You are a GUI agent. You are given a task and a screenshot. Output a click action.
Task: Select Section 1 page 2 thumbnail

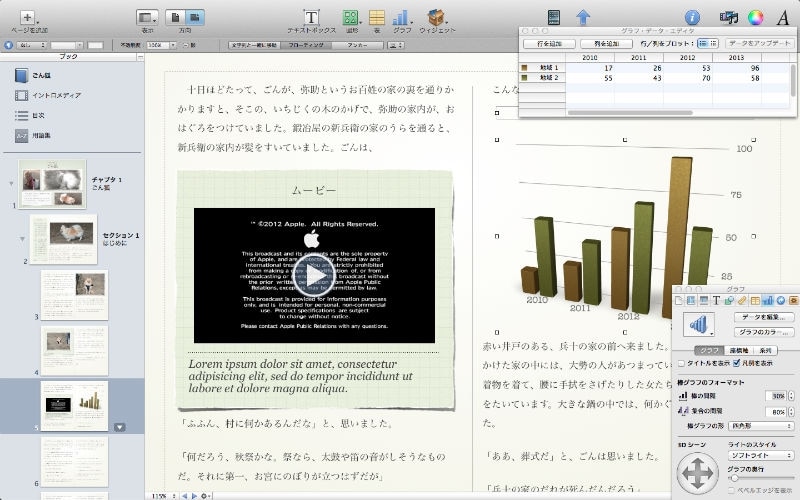tap(63, 239)
